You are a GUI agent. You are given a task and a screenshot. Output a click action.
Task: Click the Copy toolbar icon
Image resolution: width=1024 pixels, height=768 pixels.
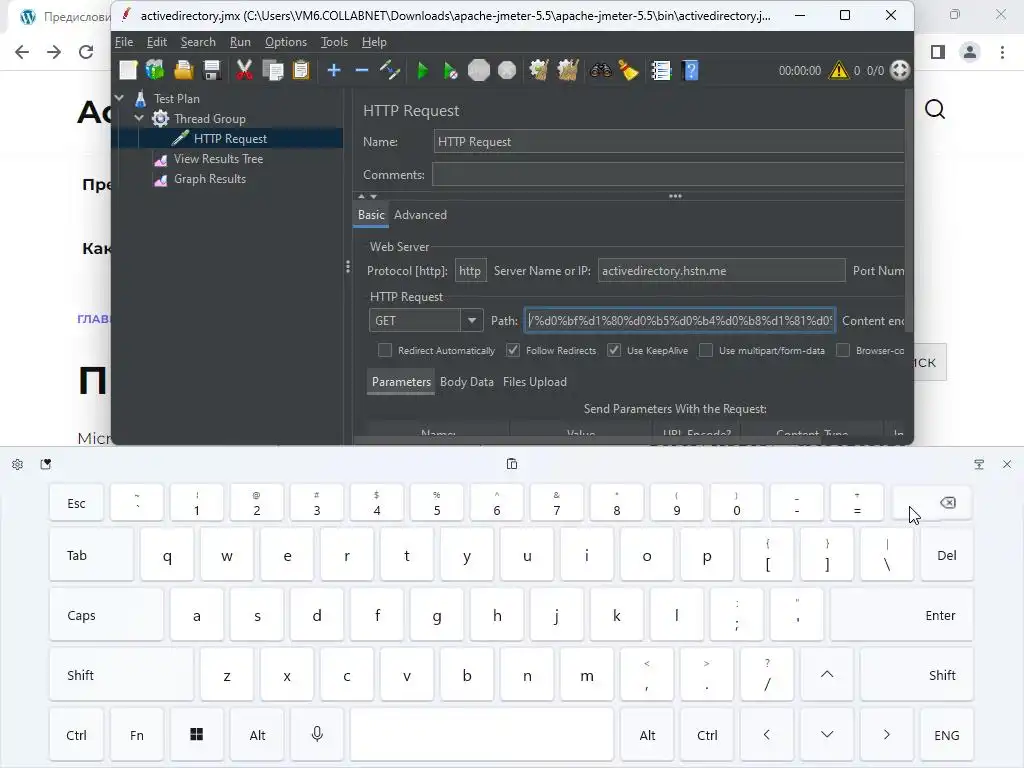coord(272,70)
